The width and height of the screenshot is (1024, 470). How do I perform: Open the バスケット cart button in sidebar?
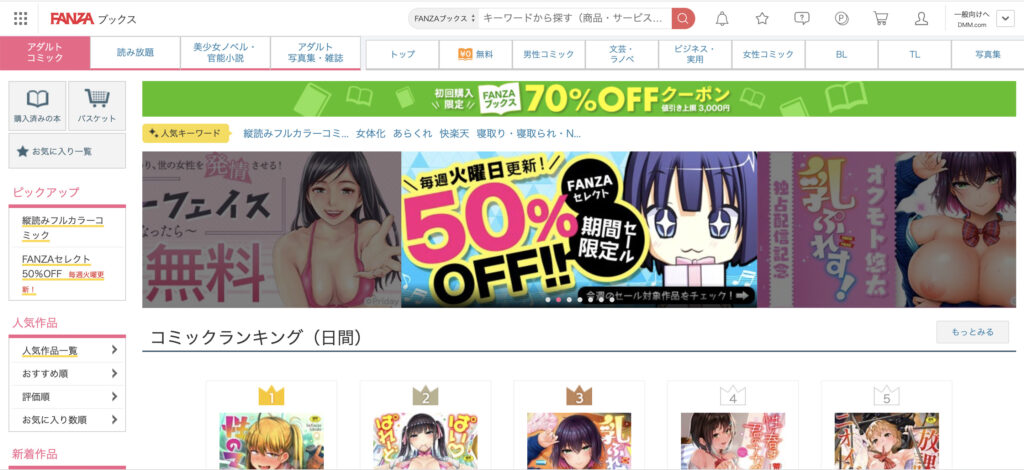point(97,105)
